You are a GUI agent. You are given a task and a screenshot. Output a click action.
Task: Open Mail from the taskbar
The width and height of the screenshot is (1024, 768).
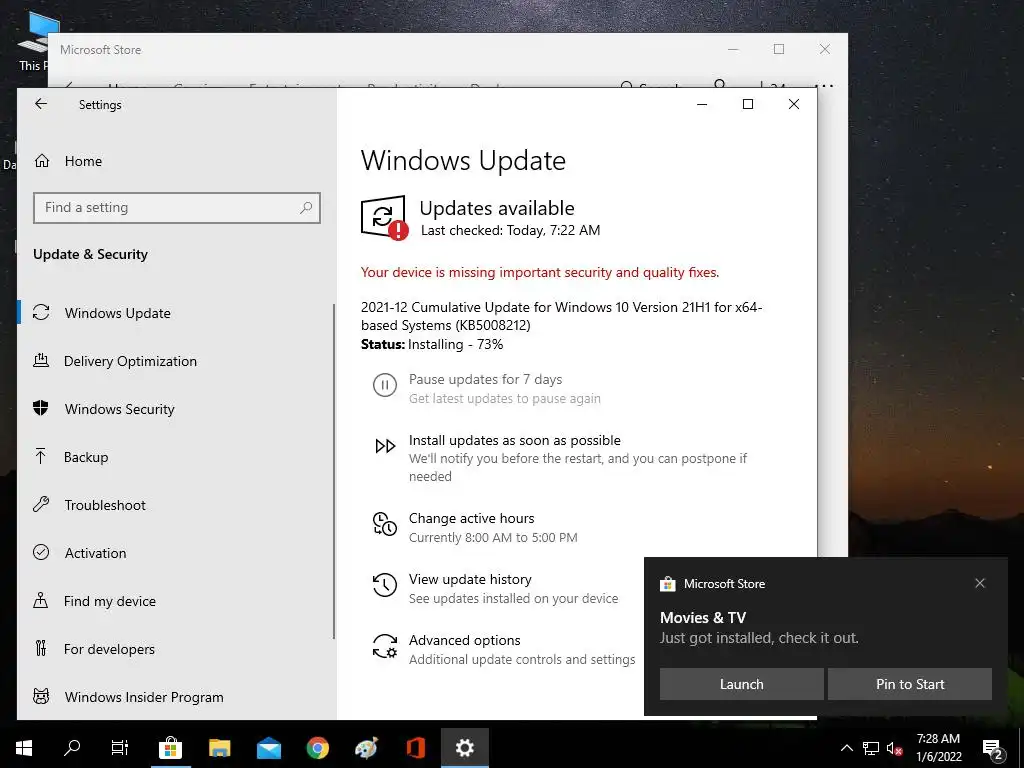click(x=268, y=748)
